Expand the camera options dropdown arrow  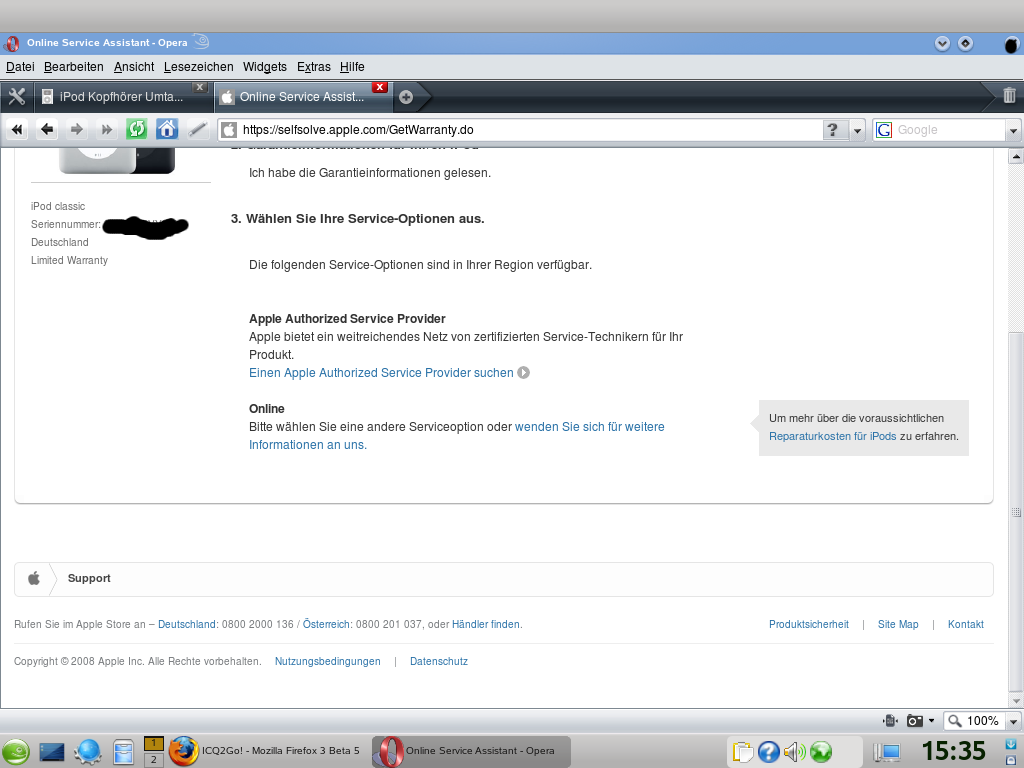coord(931,720)
